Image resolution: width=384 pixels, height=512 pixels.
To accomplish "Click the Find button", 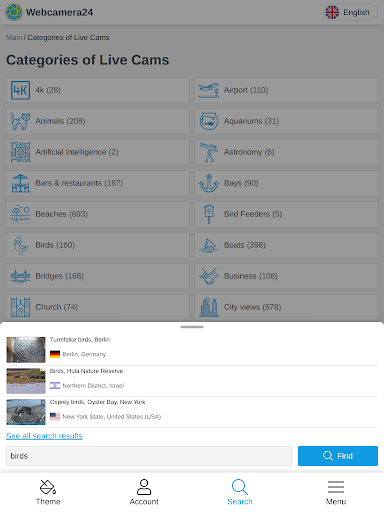I will (x=338, y=456).
